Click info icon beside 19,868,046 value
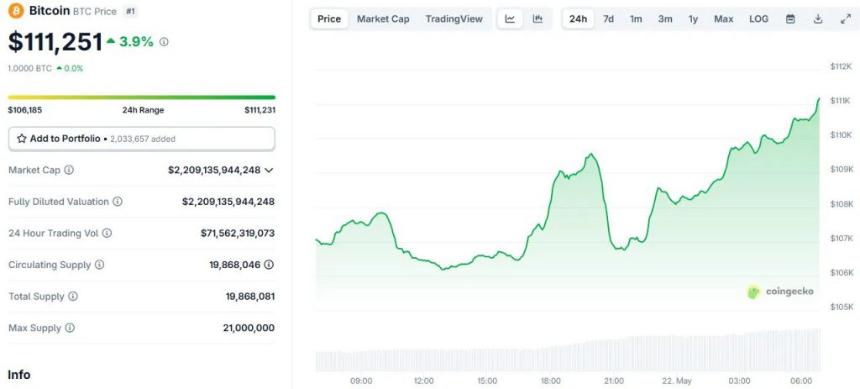 coord(269,264)
